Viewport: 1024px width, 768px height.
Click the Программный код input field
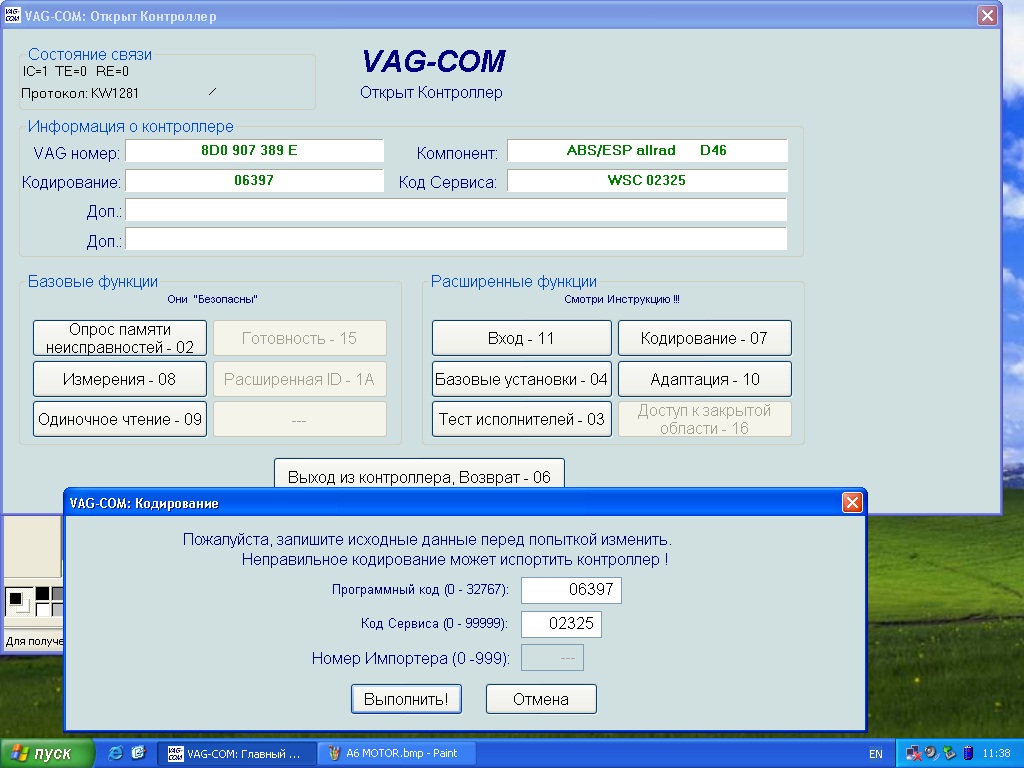point(571,590)
